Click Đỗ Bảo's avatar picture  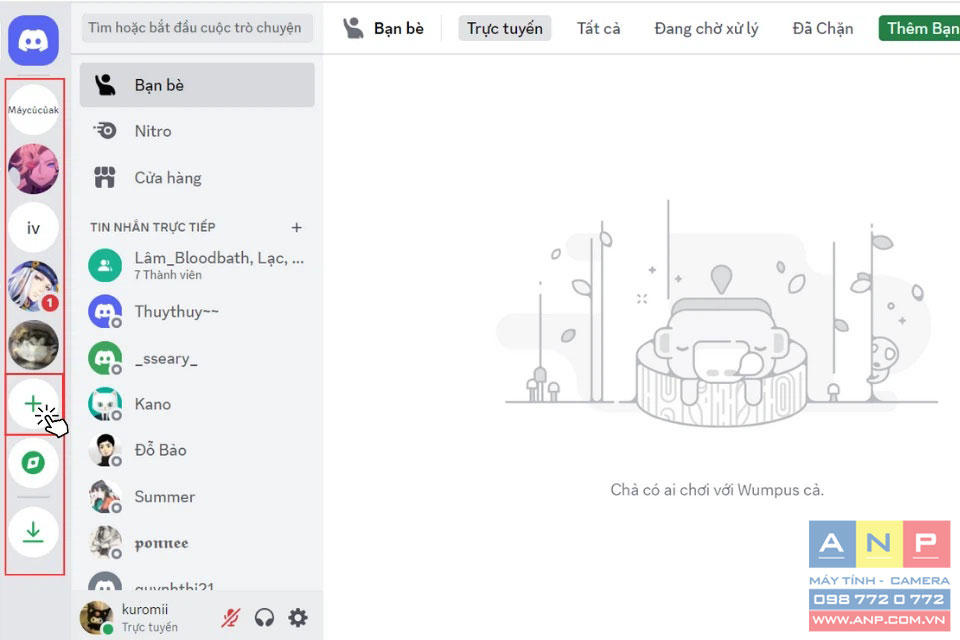pos(105,450)
